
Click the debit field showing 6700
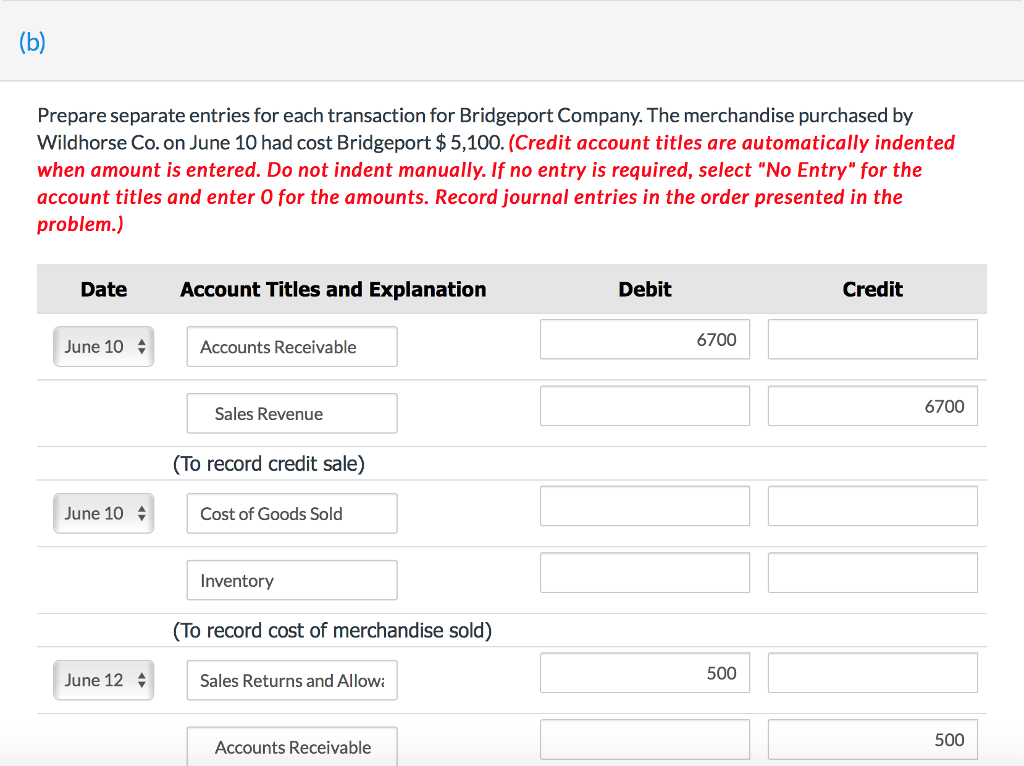click(x=644, y=339)
